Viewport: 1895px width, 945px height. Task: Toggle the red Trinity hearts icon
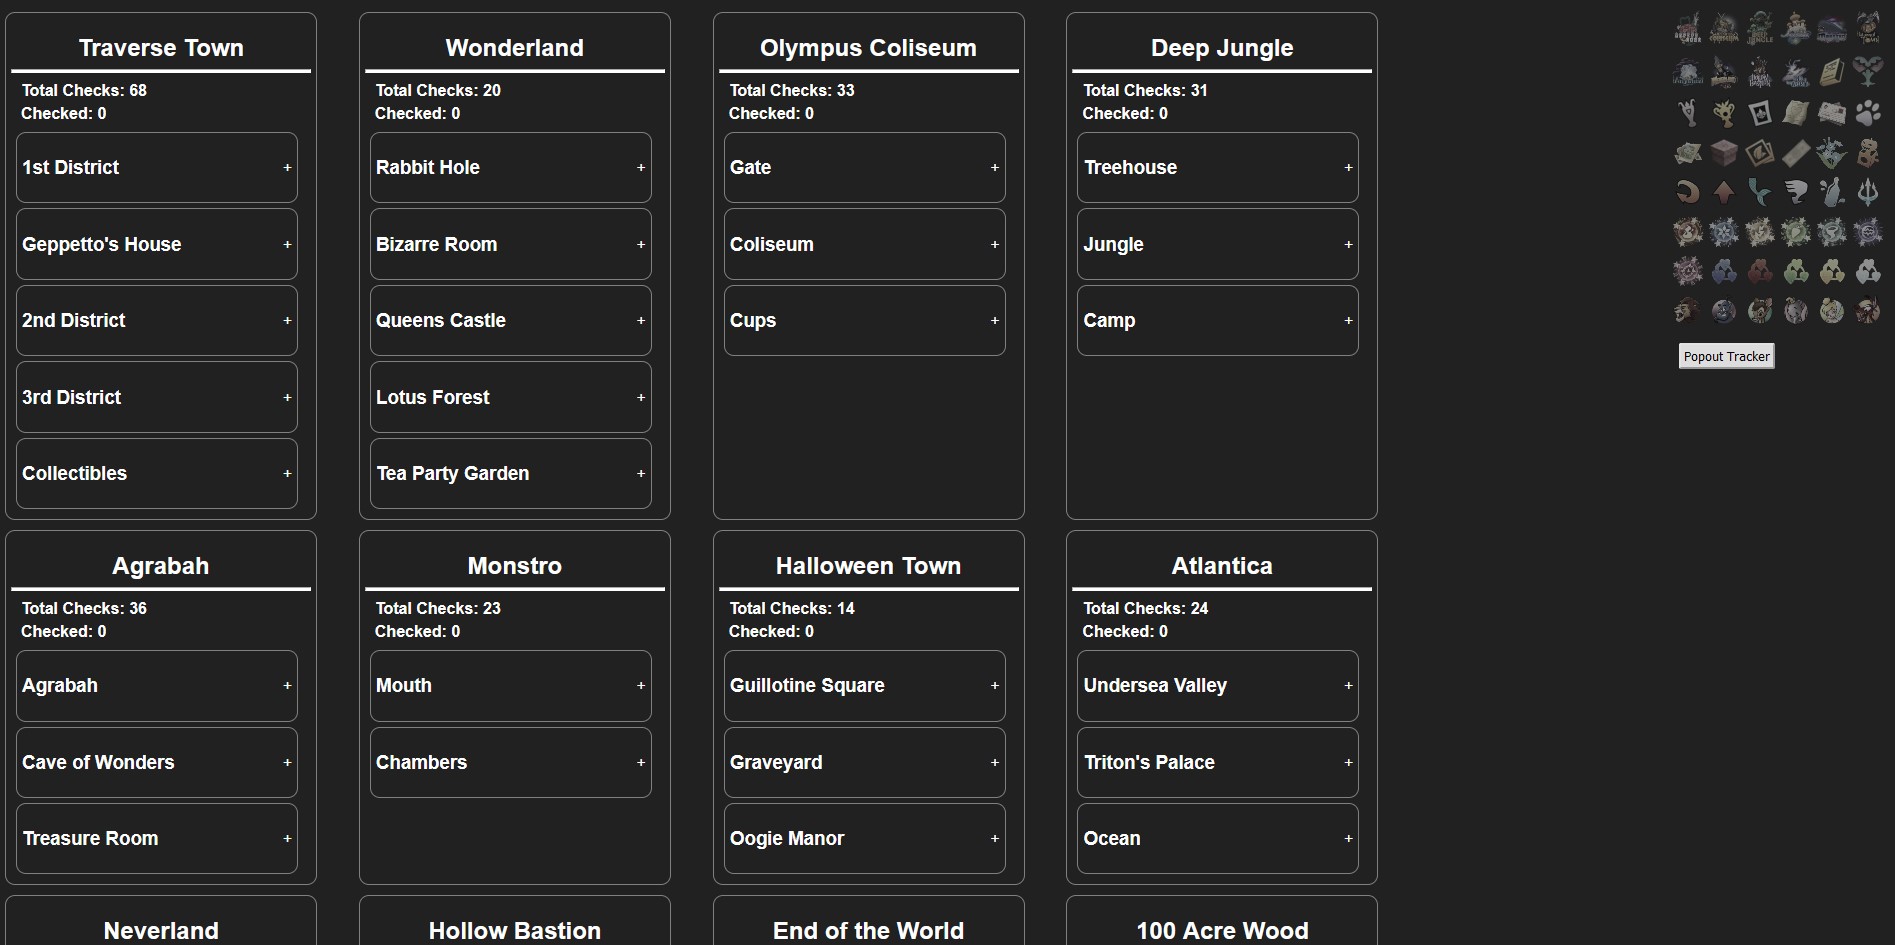(x=1761, y=272)
